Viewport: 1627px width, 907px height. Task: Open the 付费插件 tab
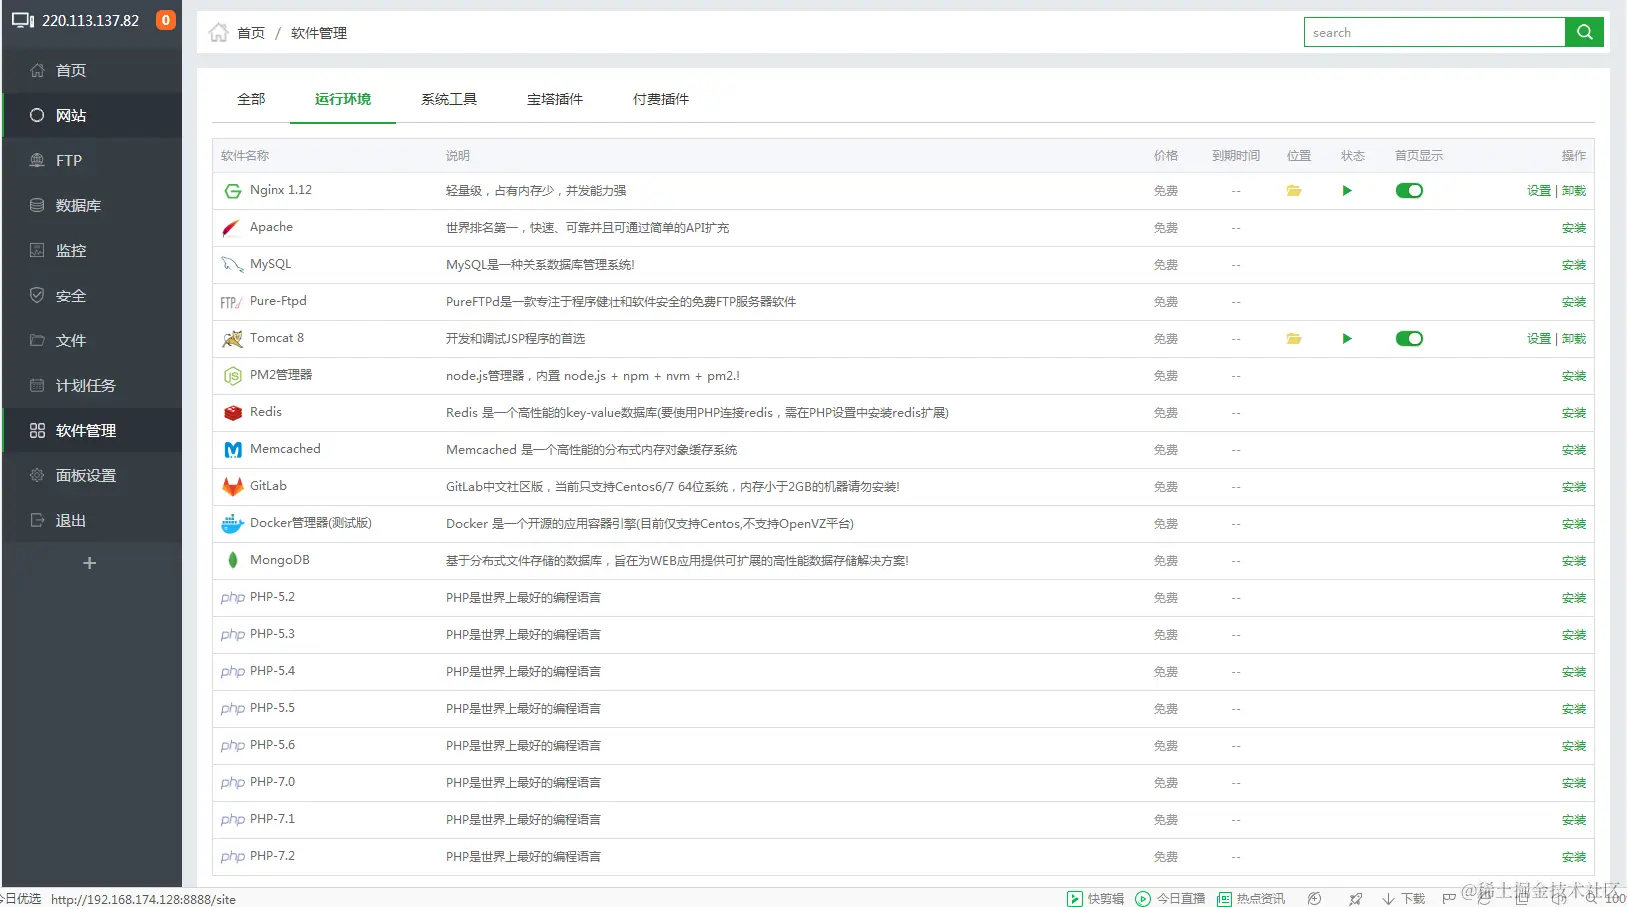[661, 99]
